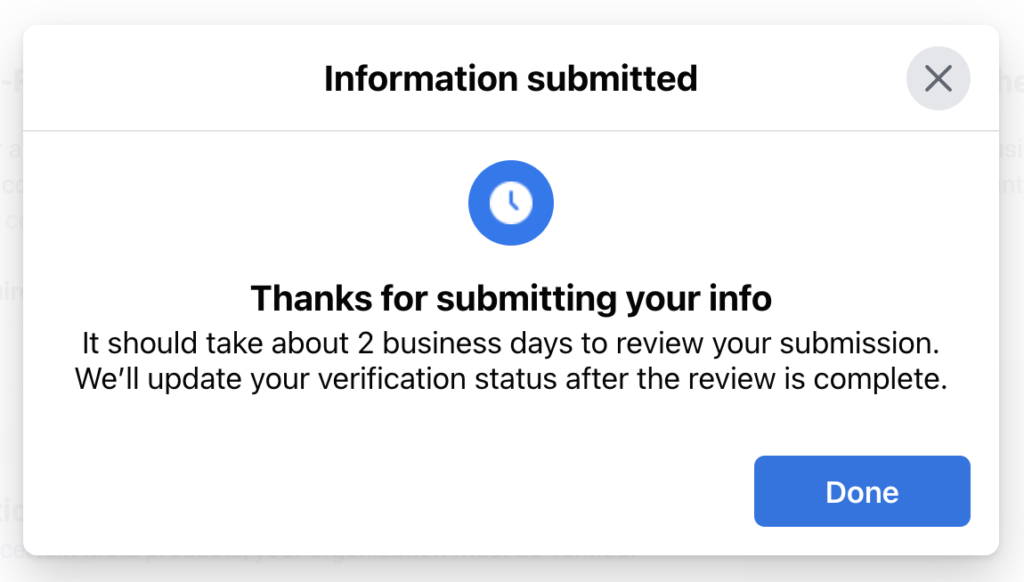This screenshot has height=582, width=1024.
Task: Click the blue clock pending icon
Action: [x=511, y=202]
